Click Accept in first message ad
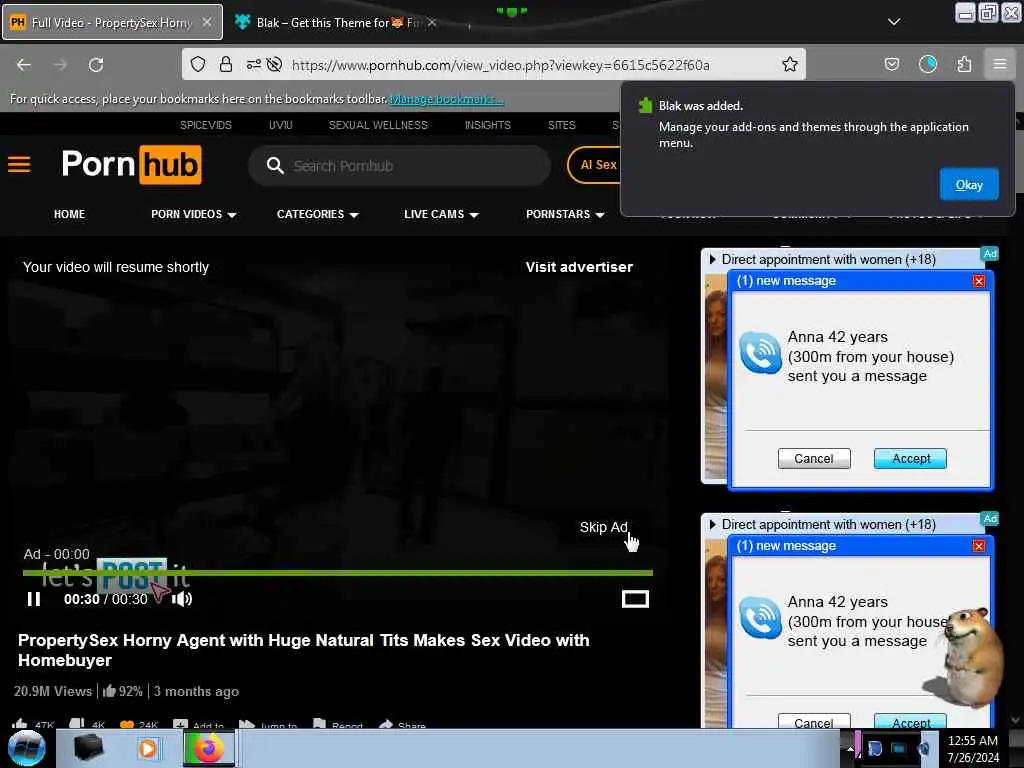Image resolution: width=1024 pixels, height=768 pixels. [x=910, y=458]
